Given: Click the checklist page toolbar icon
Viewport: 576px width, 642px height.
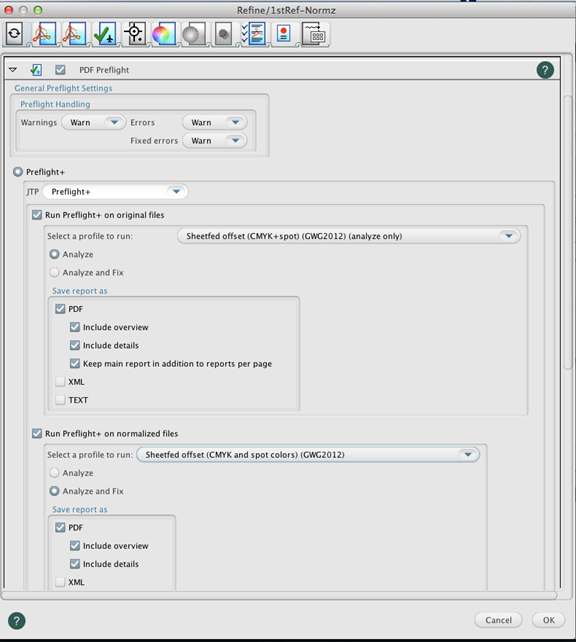Looking at the screenshot, I should click(x=253, y=34).
